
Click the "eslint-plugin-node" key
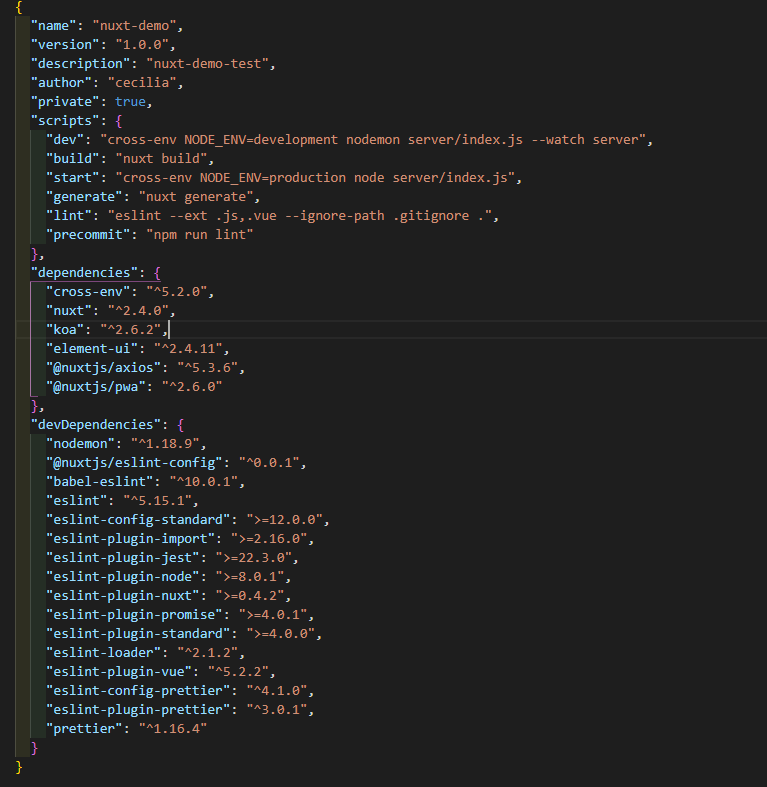[x=123, y=577]
